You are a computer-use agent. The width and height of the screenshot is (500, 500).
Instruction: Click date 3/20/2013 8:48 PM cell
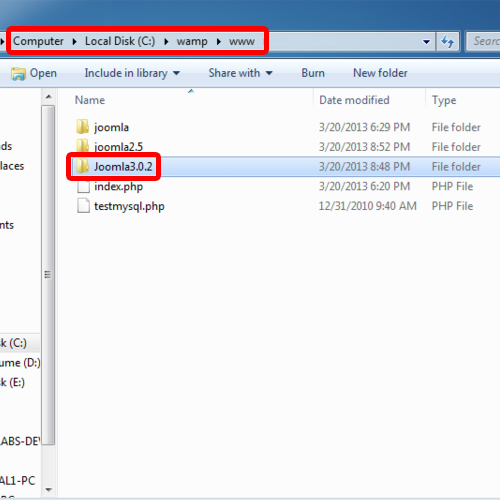(x=364, y=166)
